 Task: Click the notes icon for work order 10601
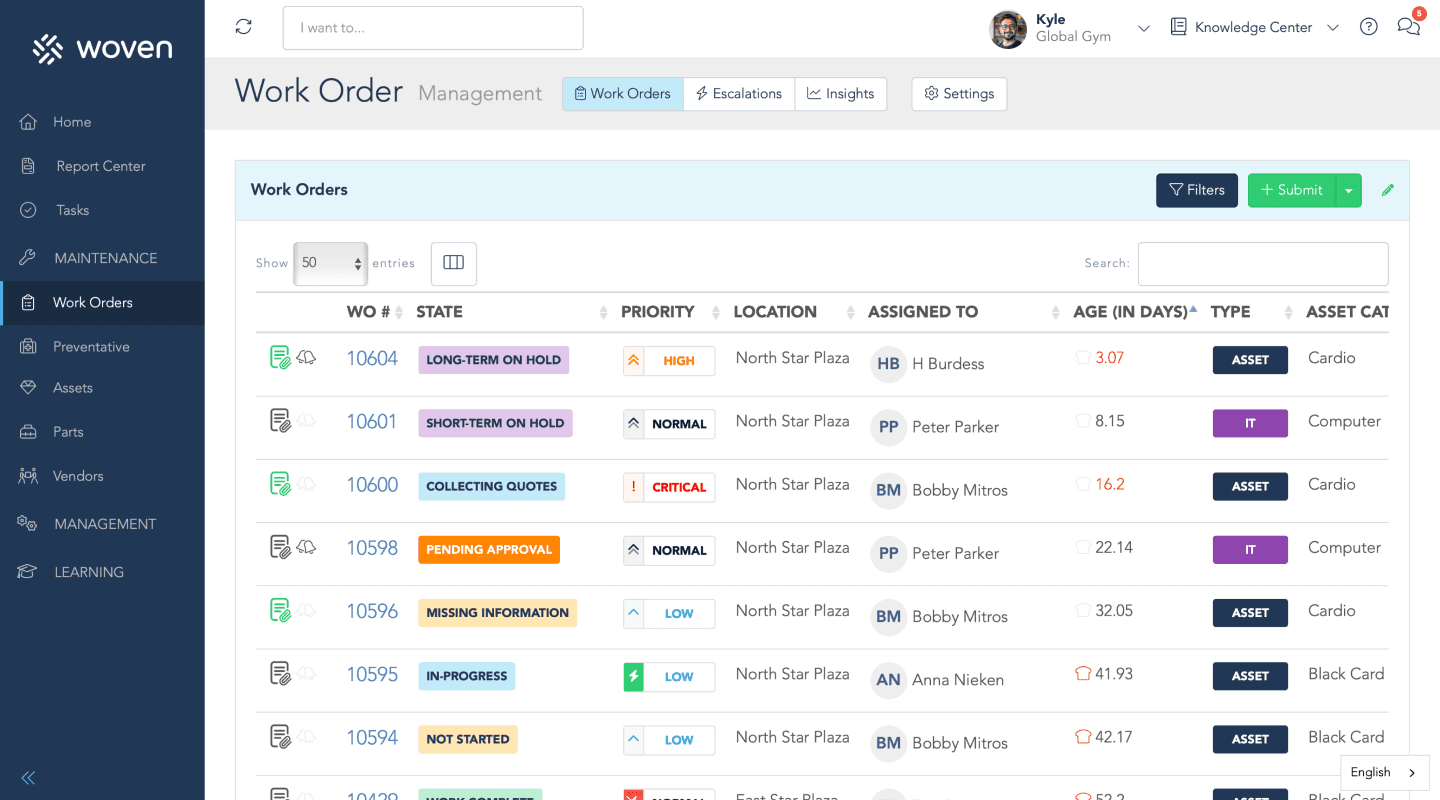pos(280,421)
